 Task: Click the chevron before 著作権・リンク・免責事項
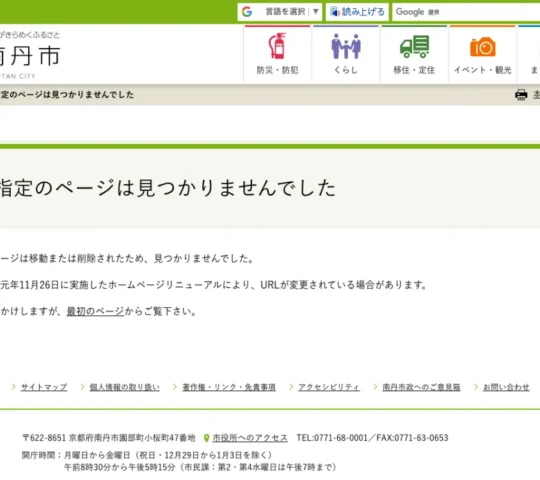point(175,387)
